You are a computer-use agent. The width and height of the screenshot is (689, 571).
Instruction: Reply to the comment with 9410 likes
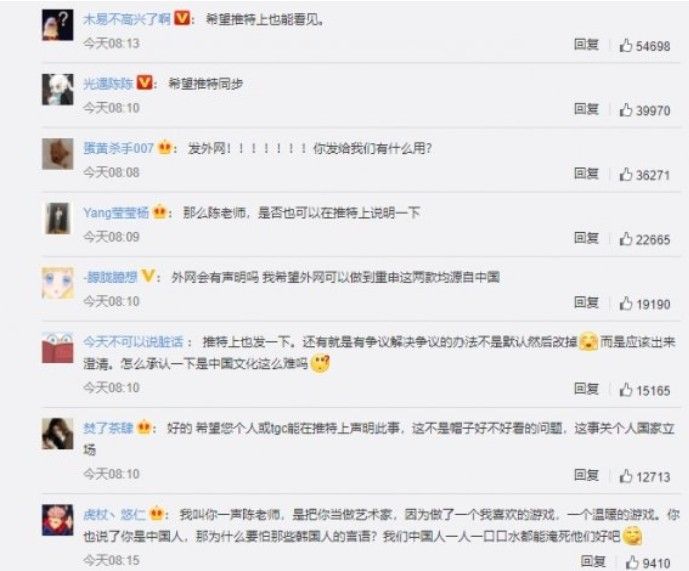coord(593,561)
